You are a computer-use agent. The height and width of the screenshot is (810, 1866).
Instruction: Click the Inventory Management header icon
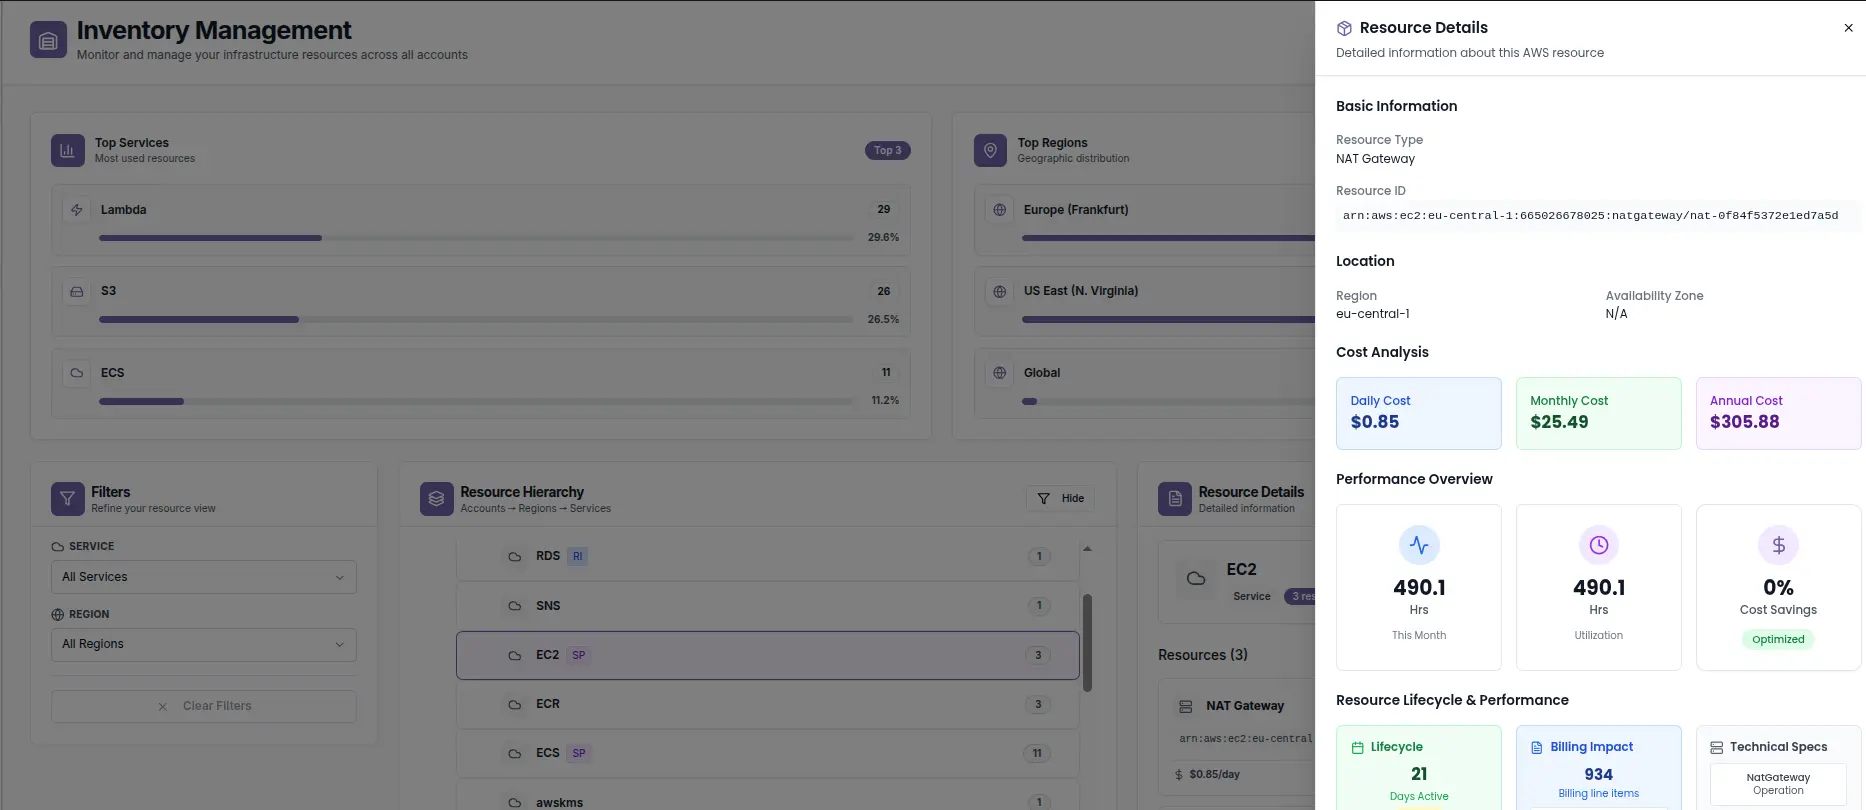pyautogui.click(x=48, y=40)
